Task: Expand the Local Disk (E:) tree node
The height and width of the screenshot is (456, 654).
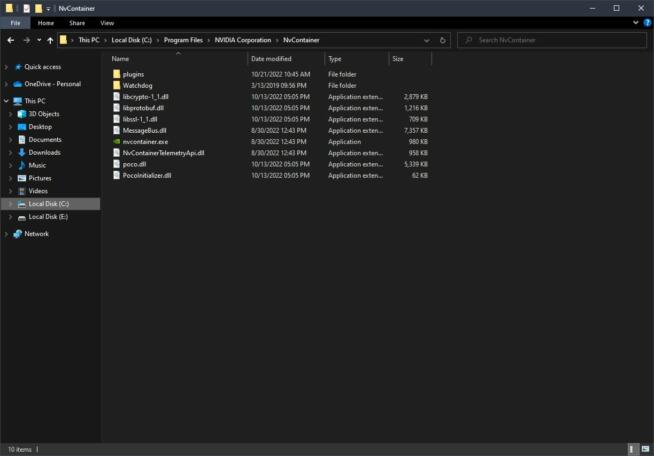Action: pyautogui.click(x=10, y=217)
